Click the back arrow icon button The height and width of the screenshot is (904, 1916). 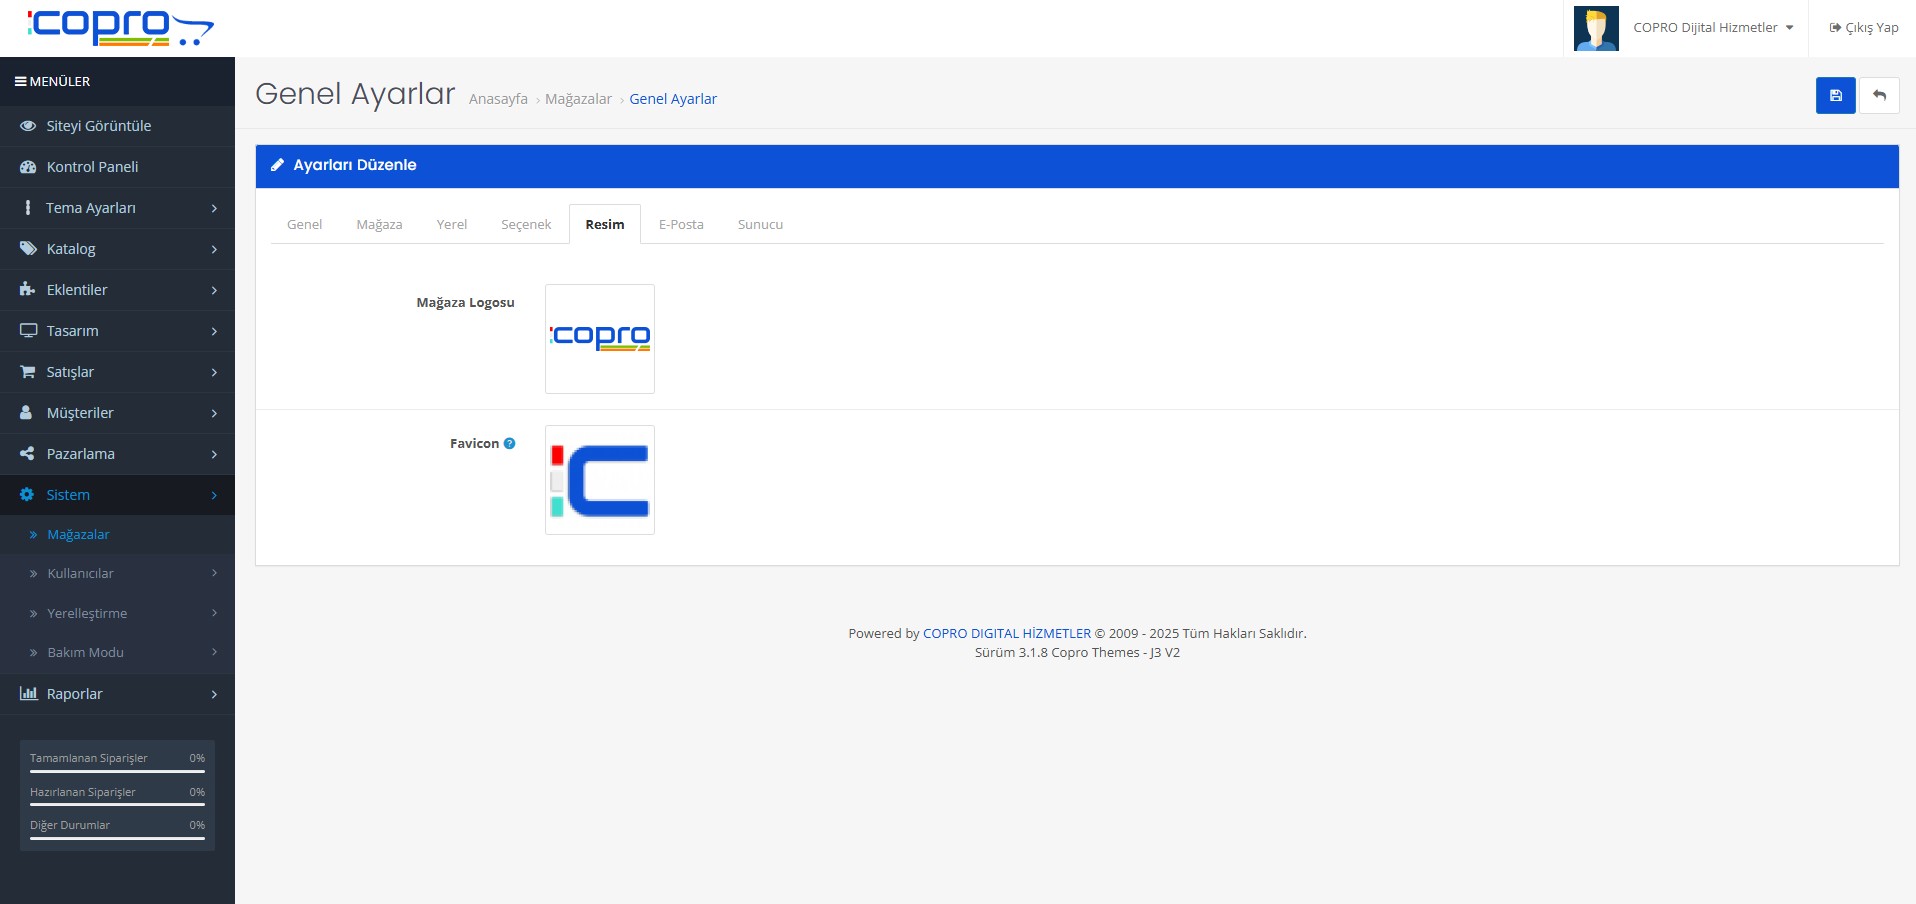pos(1879,96)
